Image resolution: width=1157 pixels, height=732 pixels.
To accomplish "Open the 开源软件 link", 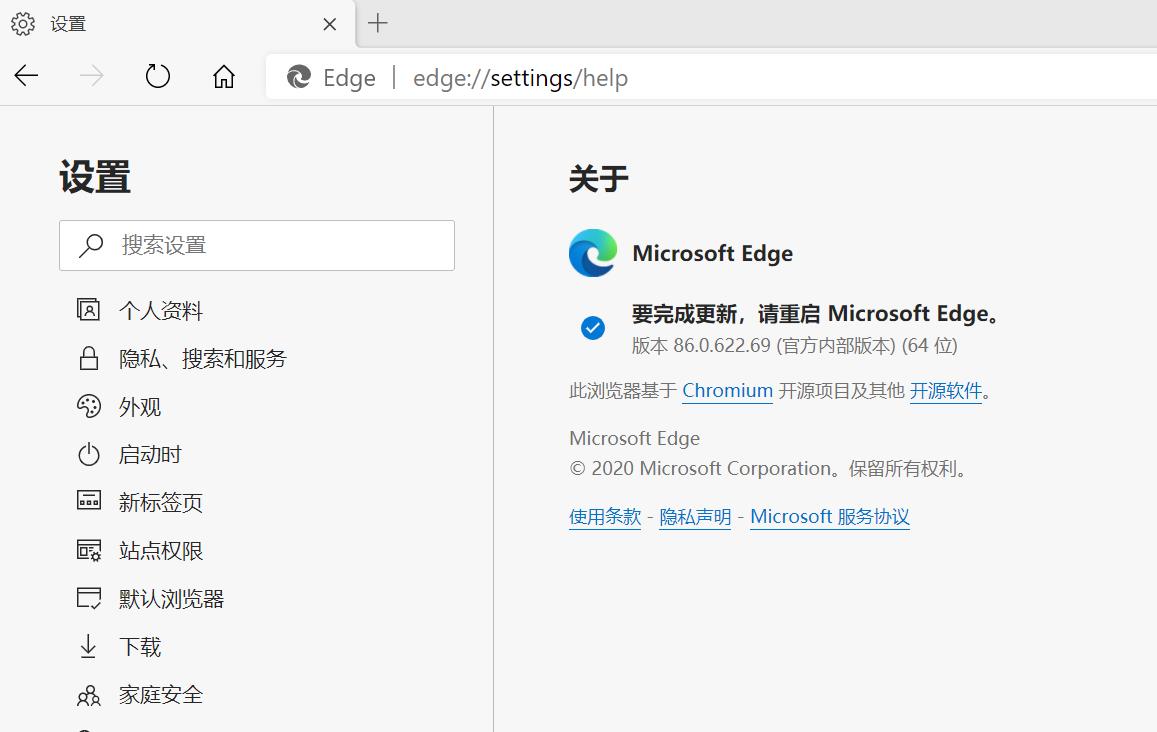I will coord(945,390).
